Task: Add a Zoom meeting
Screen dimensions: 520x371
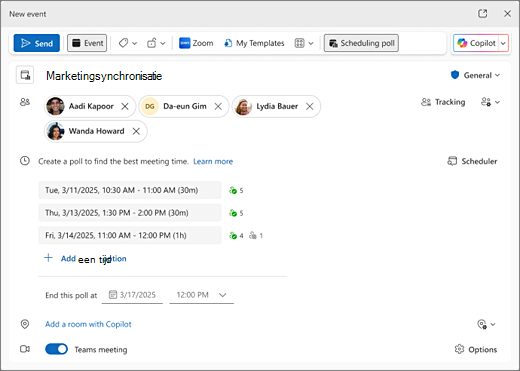Action: click(x=196, y=43)
